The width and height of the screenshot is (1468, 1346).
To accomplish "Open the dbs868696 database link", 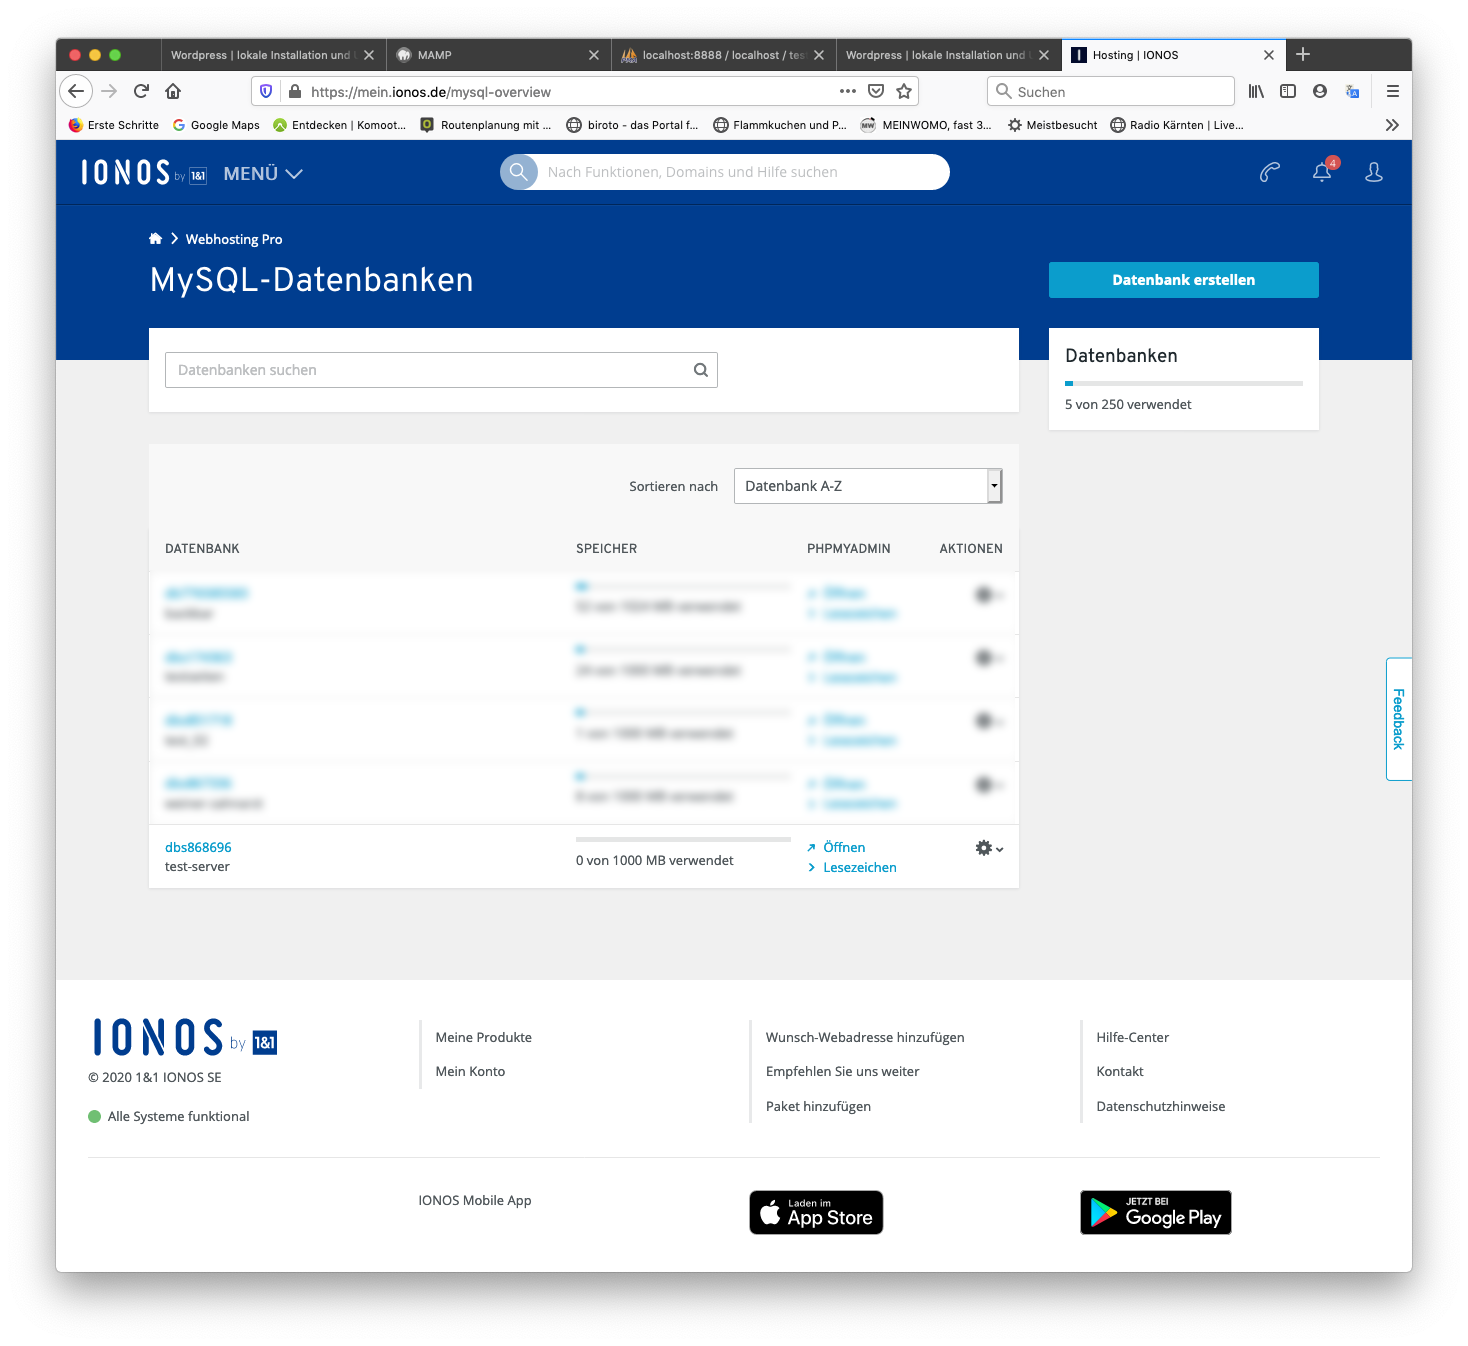I will point(198,847).
